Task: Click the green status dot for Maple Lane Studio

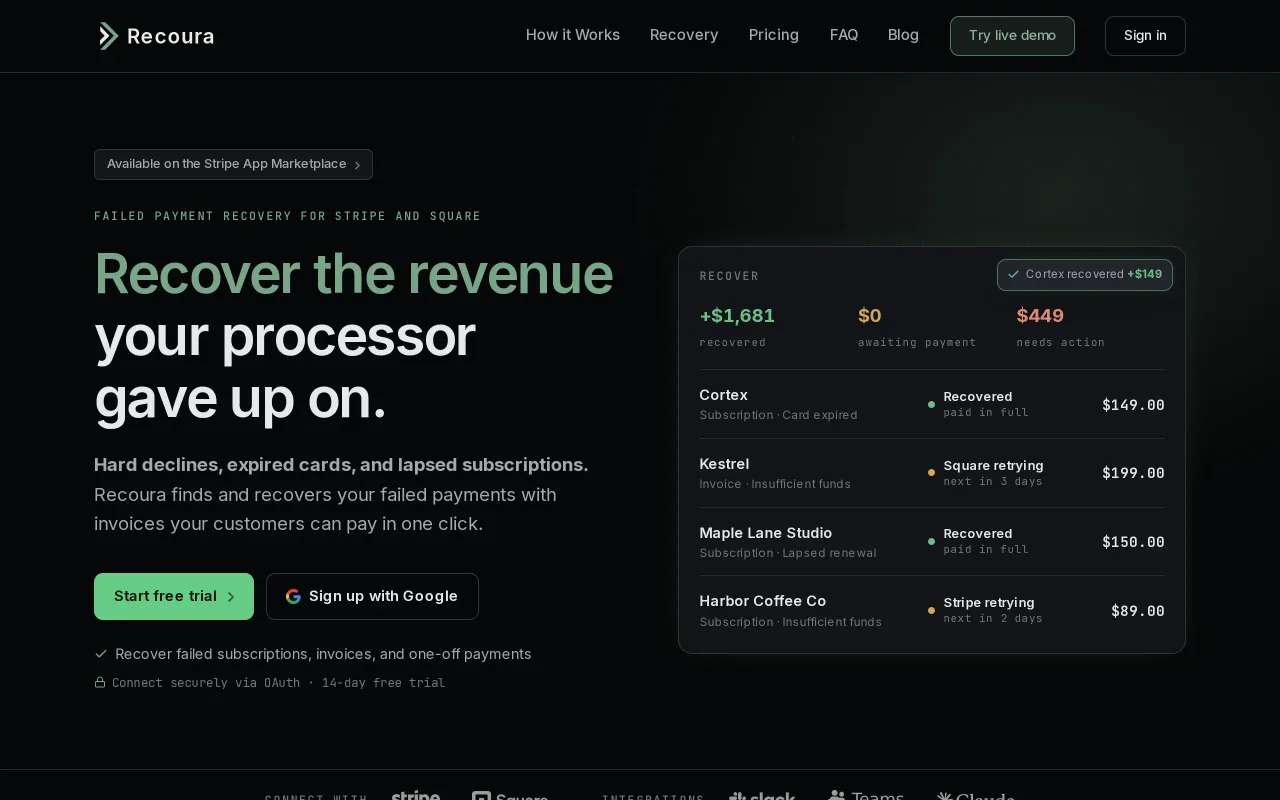Action: tap(931, 542)
